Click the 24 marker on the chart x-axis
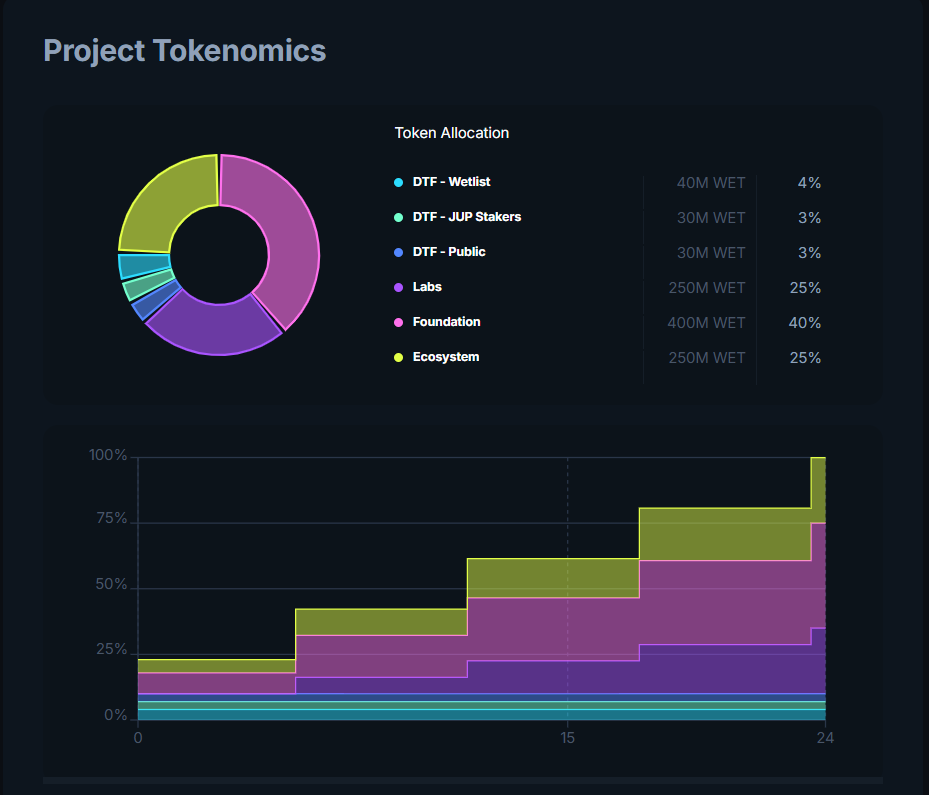 (824, 739)
